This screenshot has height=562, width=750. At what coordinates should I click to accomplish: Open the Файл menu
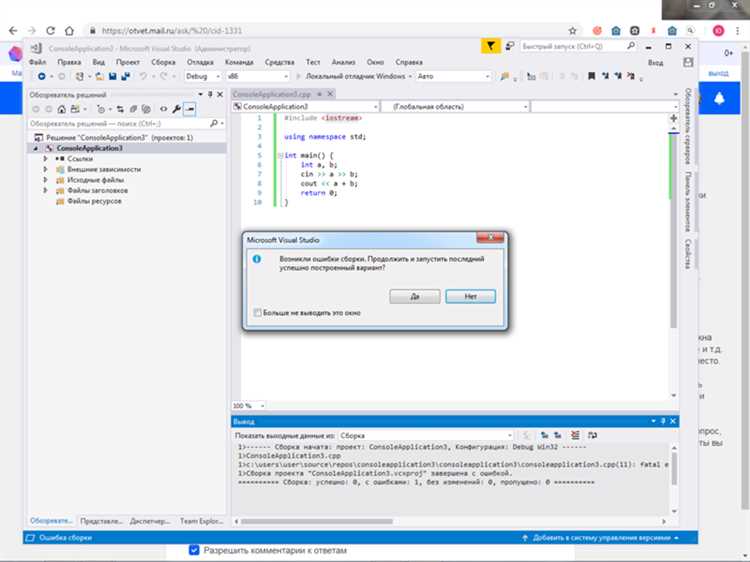(37, 62)
